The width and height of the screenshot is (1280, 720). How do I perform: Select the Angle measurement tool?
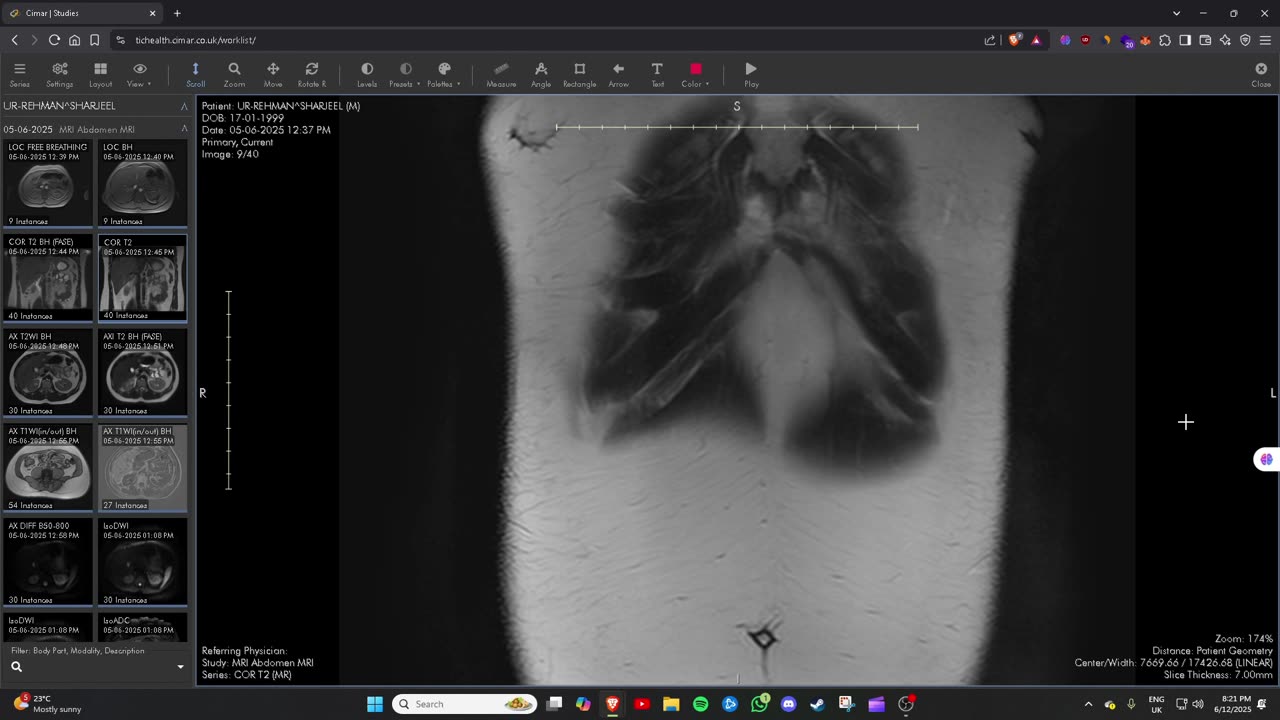coord(541,75)
